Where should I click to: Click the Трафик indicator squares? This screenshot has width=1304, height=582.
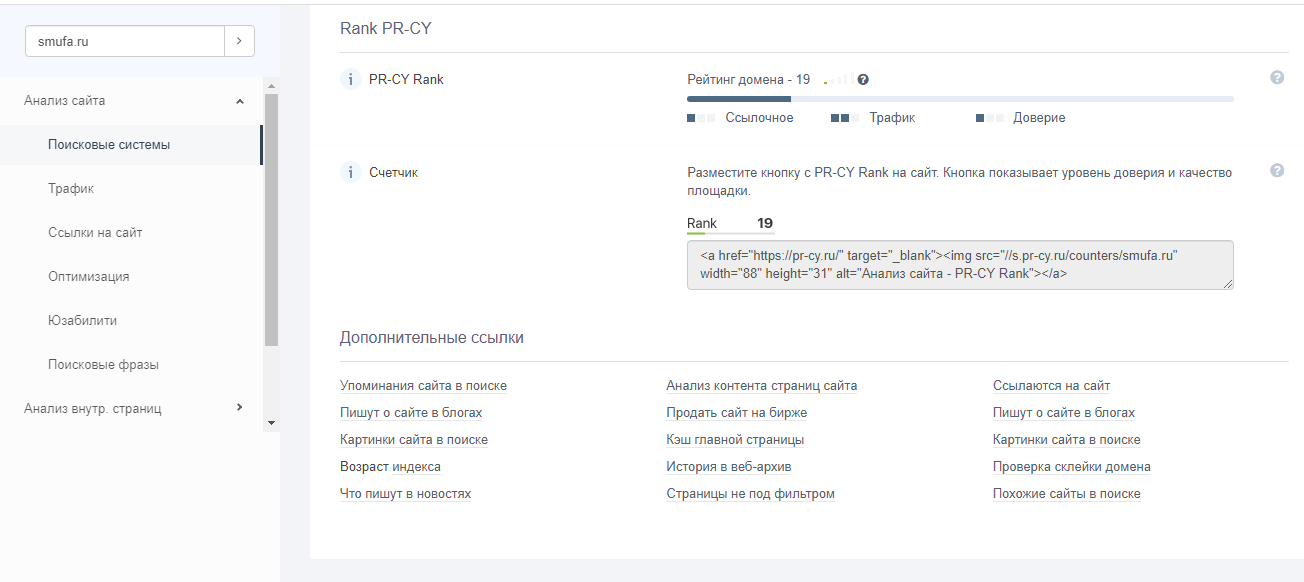pyautogui.click(x=845, y=118)
